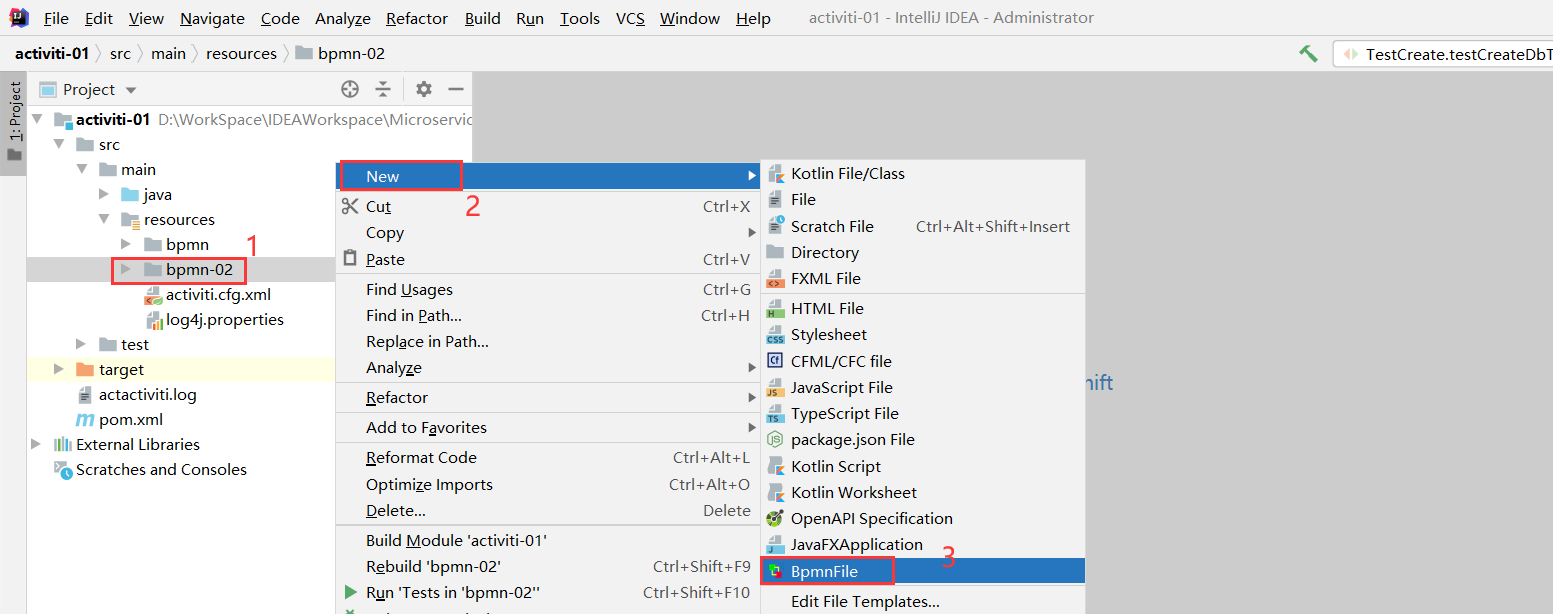Choose Kotlin Script in New submenu
This screenshot has width=1553, height=614.
click(923, 466)
